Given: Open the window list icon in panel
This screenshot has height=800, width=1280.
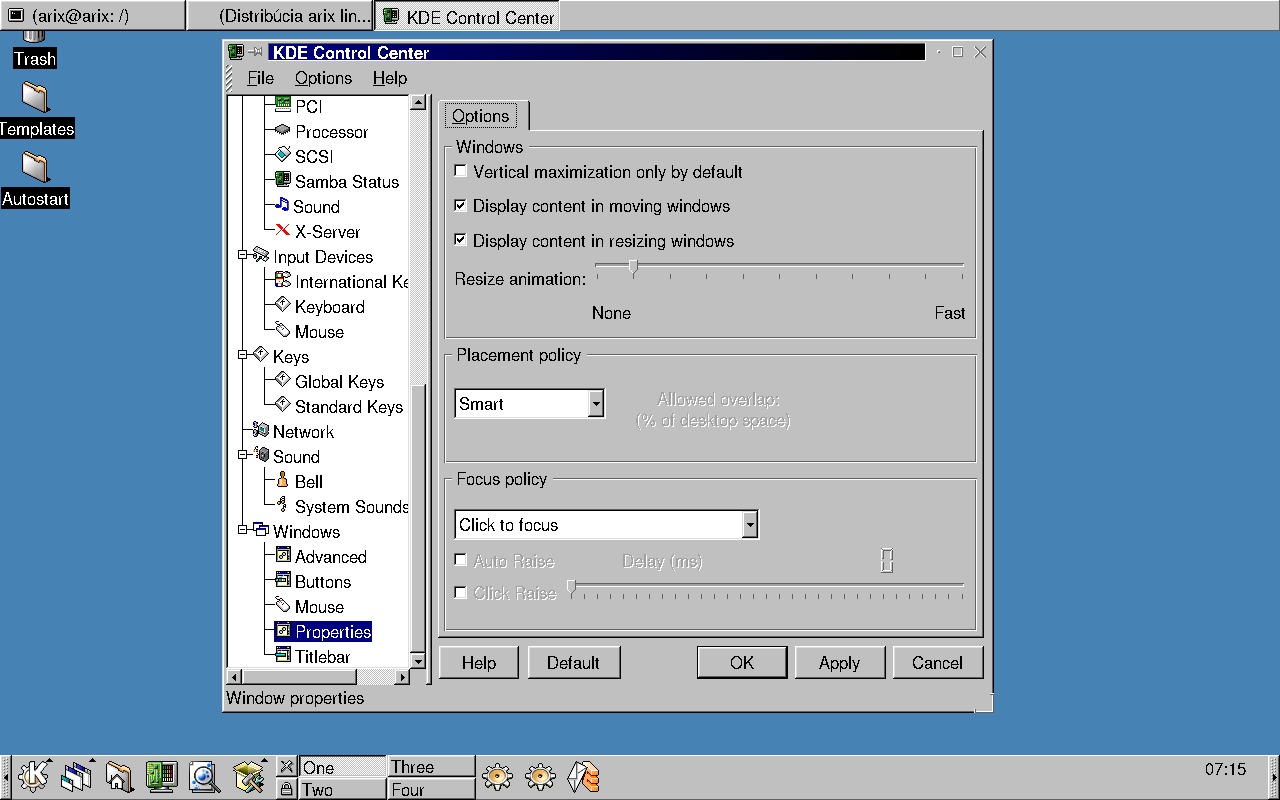Looking at the screenshot, I should (76, 776).
